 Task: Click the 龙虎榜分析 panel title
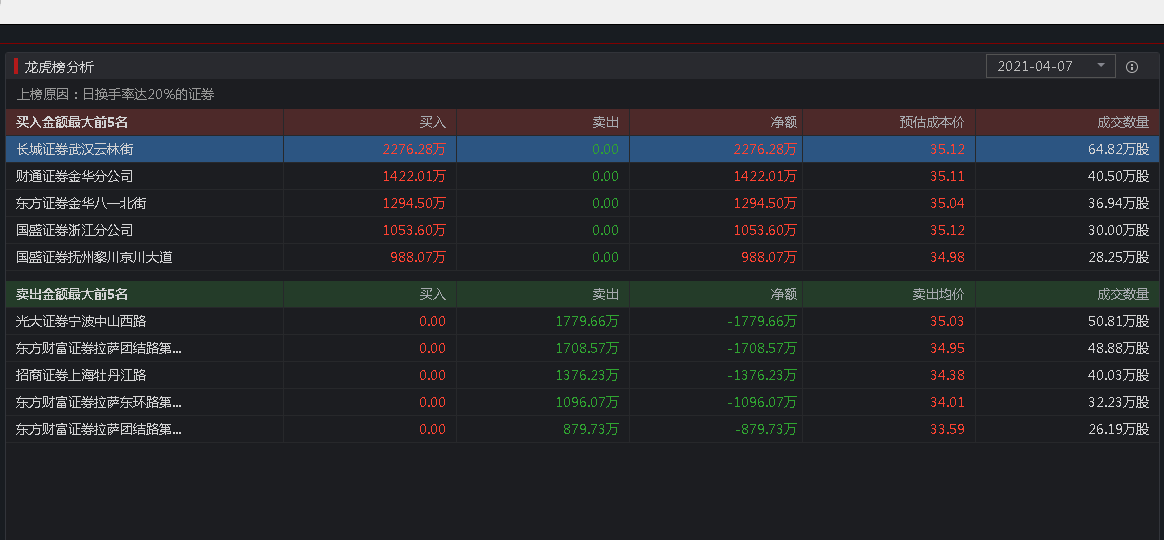coord(59,67)
